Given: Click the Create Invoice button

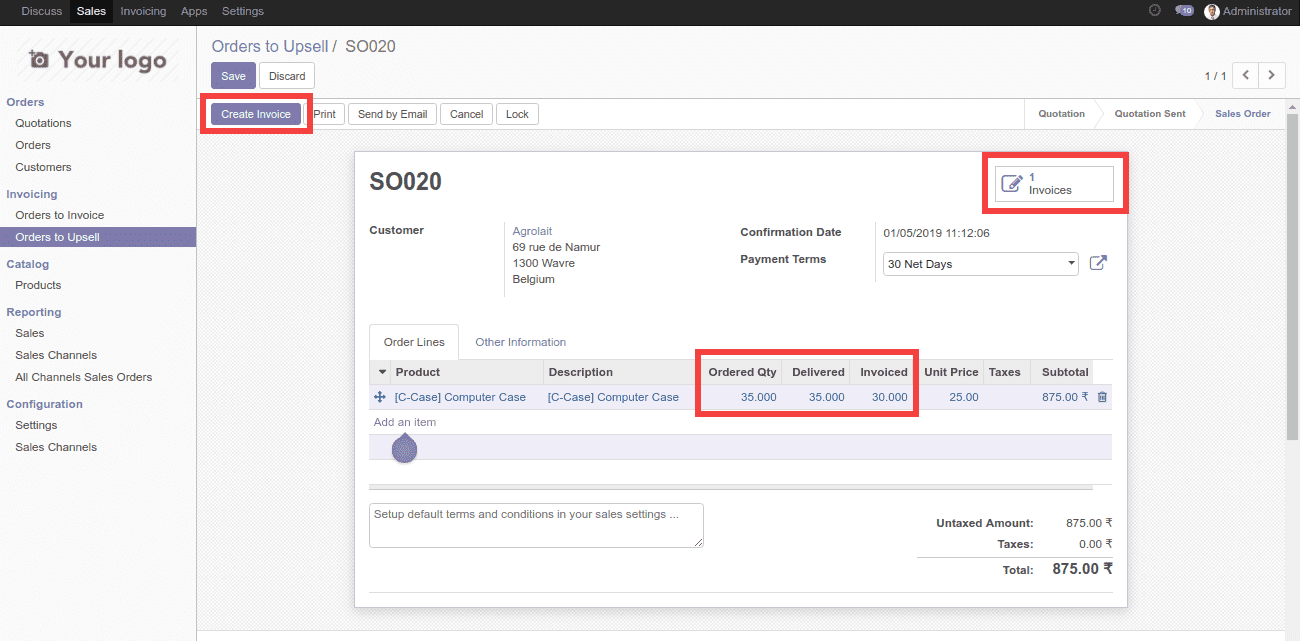Looking at the screenshot, I should click(x=256, y=114).
